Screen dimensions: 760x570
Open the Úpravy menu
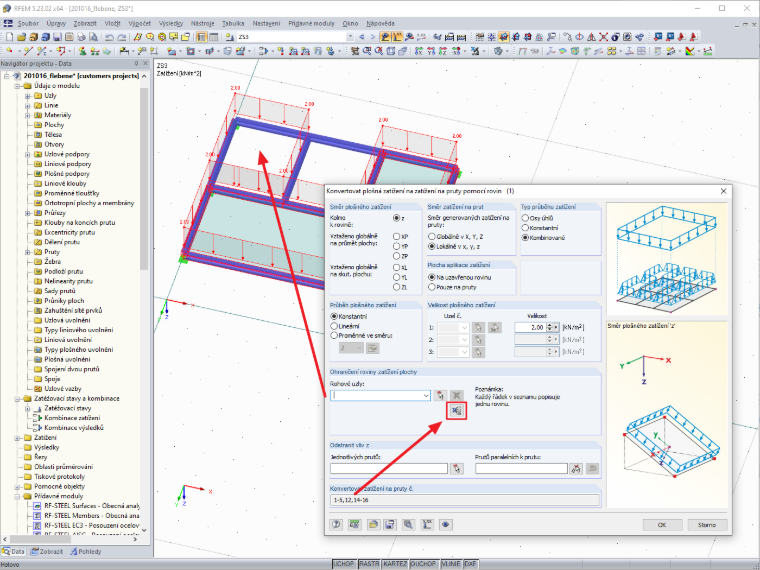pos(56,23)
